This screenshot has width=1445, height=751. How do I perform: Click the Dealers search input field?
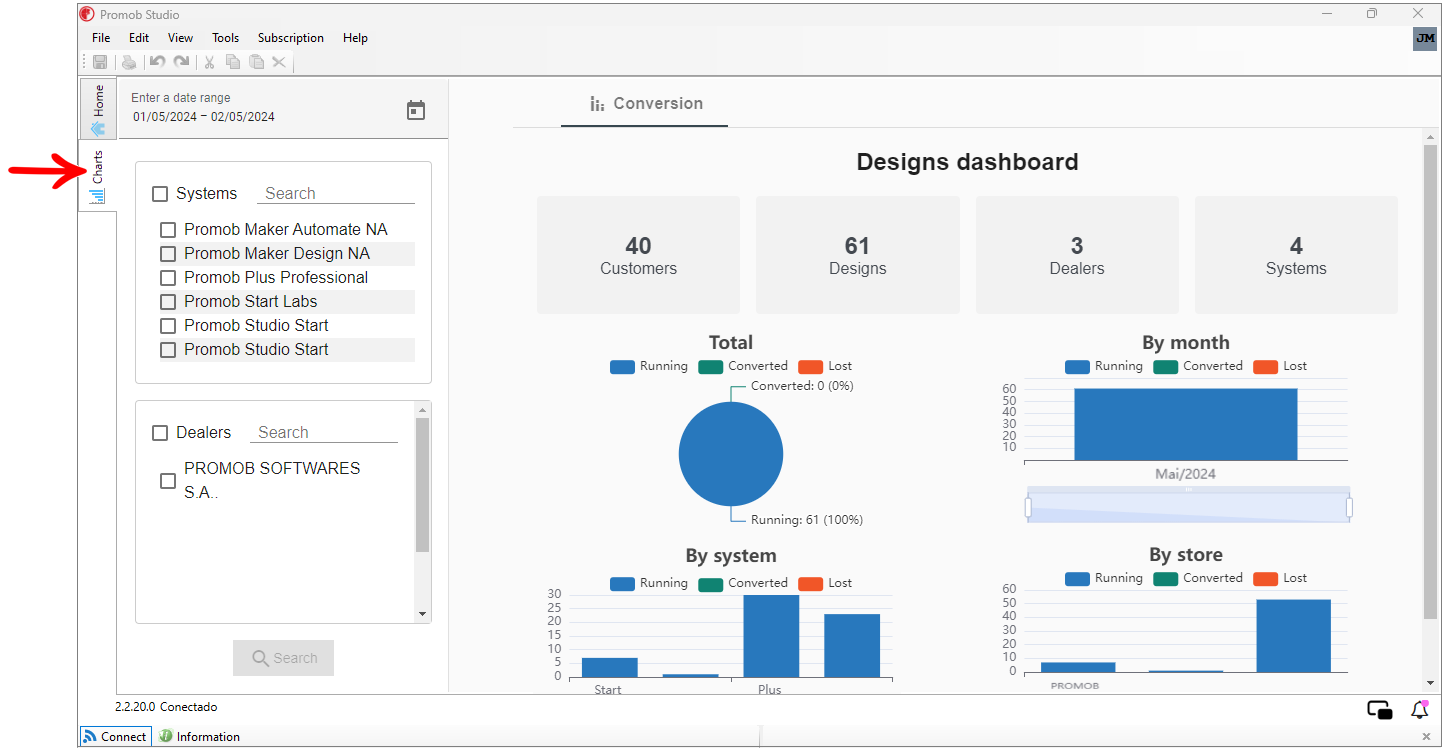click(x=324, y=433)
